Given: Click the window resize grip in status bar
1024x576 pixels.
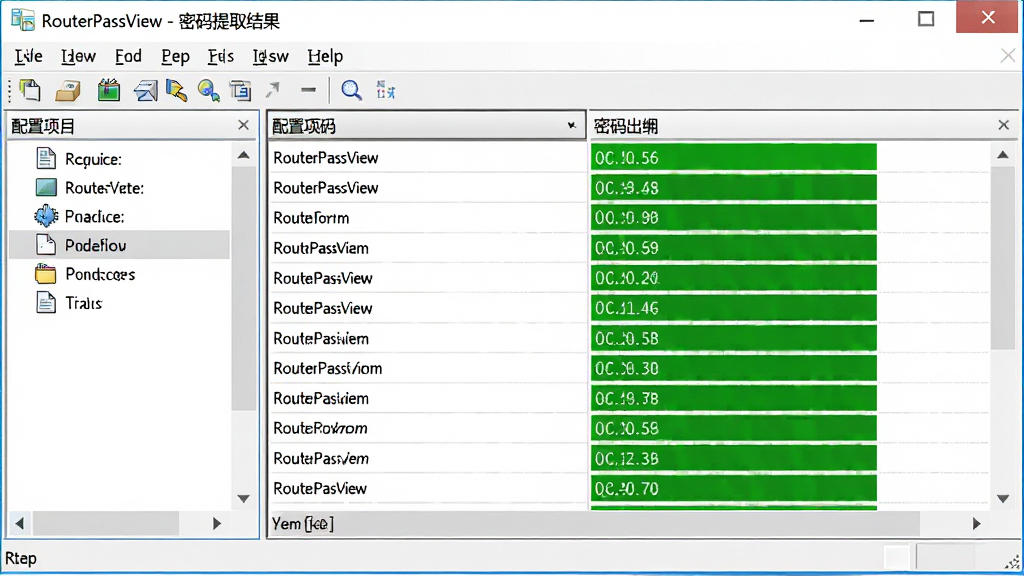Looking at the screenshot, I should (x=1012, y=562).
